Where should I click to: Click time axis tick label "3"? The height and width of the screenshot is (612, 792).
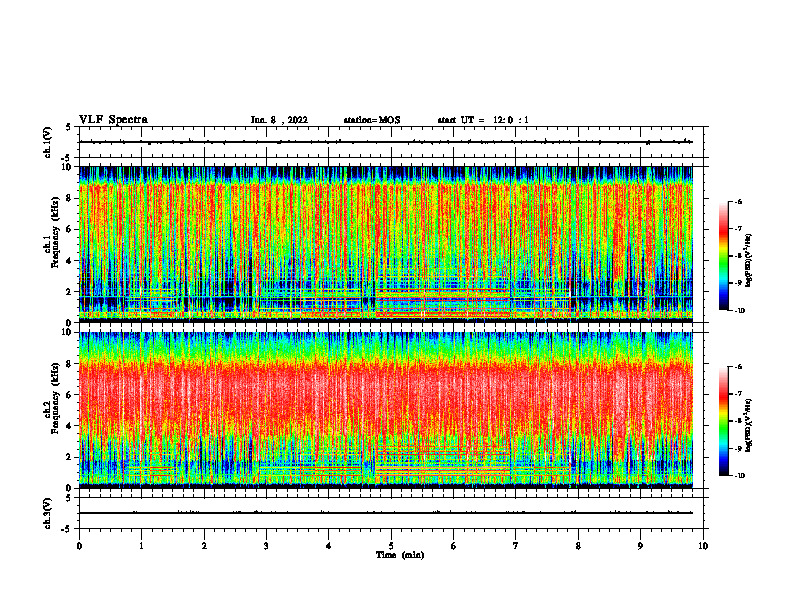(x=266, y=546)
